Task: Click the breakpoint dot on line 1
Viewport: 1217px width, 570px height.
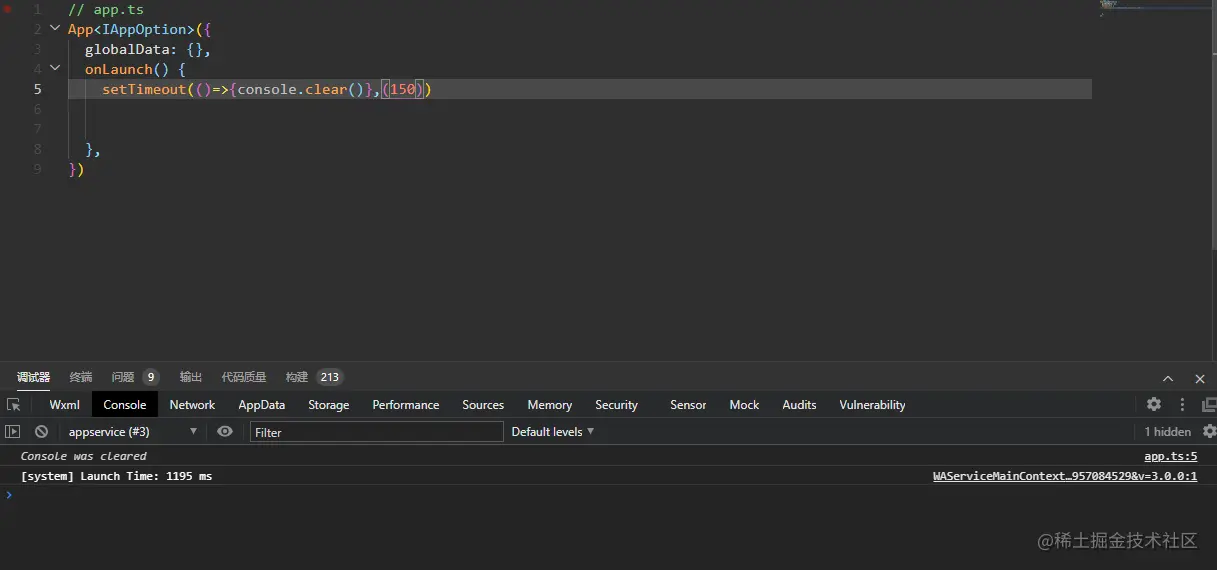Action: point(7,9)
